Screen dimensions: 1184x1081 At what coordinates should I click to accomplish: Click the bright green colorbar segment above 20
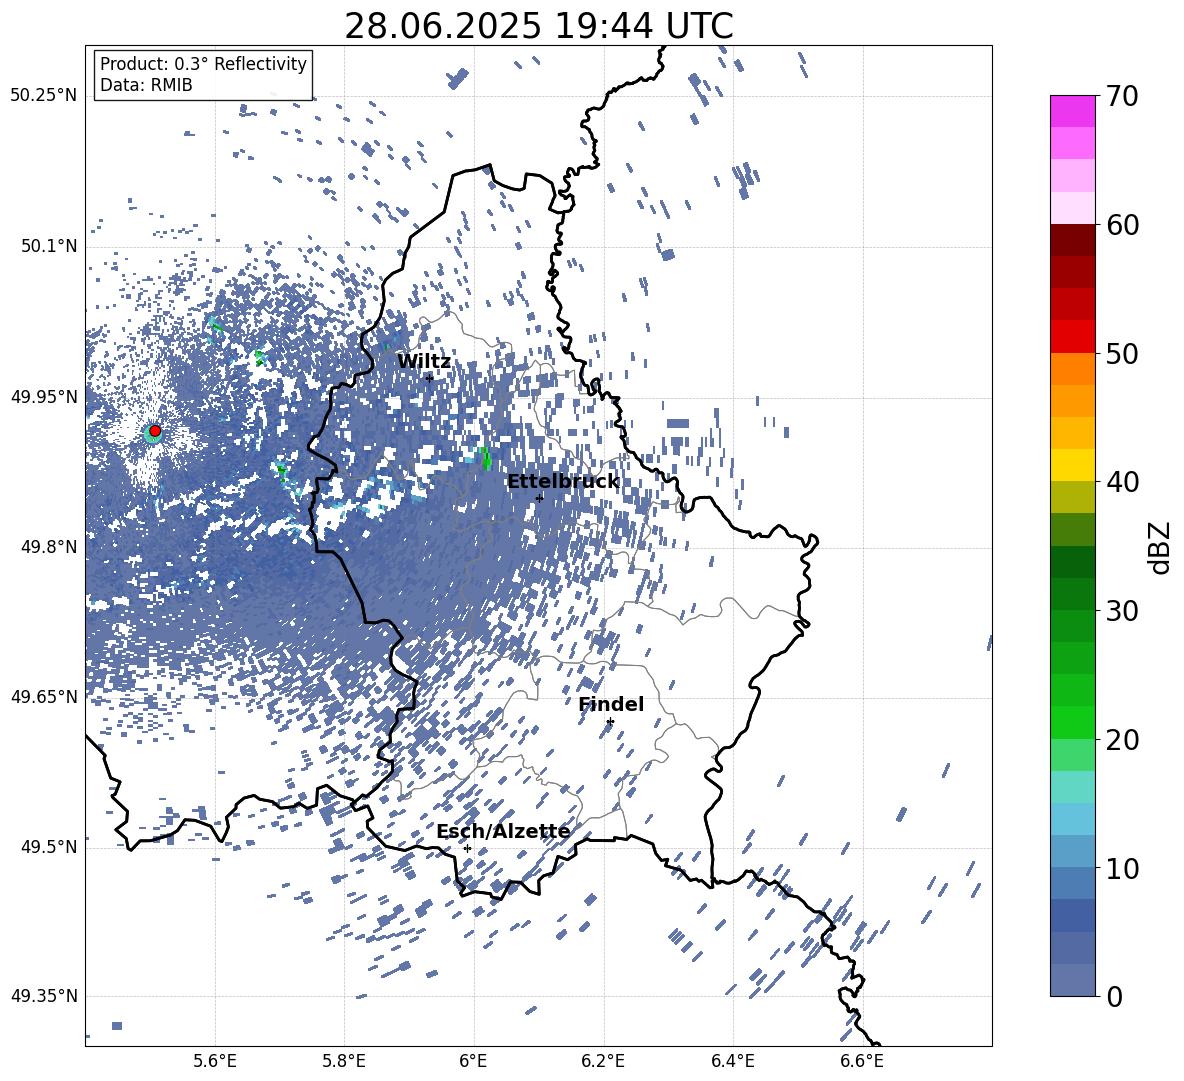1072,722
